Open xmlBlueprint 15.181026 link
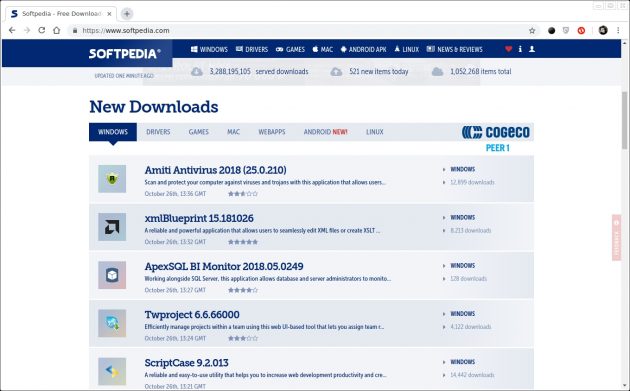Screen dimensions: 630x391 pos(199,218)
